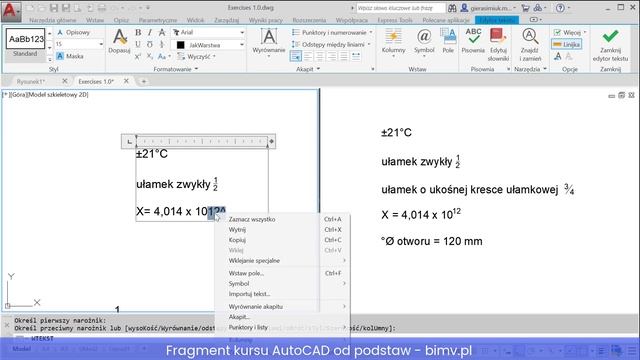640x360 pixels.
Task: Open the AutoCAD application menu button
Action: [11, 11]
